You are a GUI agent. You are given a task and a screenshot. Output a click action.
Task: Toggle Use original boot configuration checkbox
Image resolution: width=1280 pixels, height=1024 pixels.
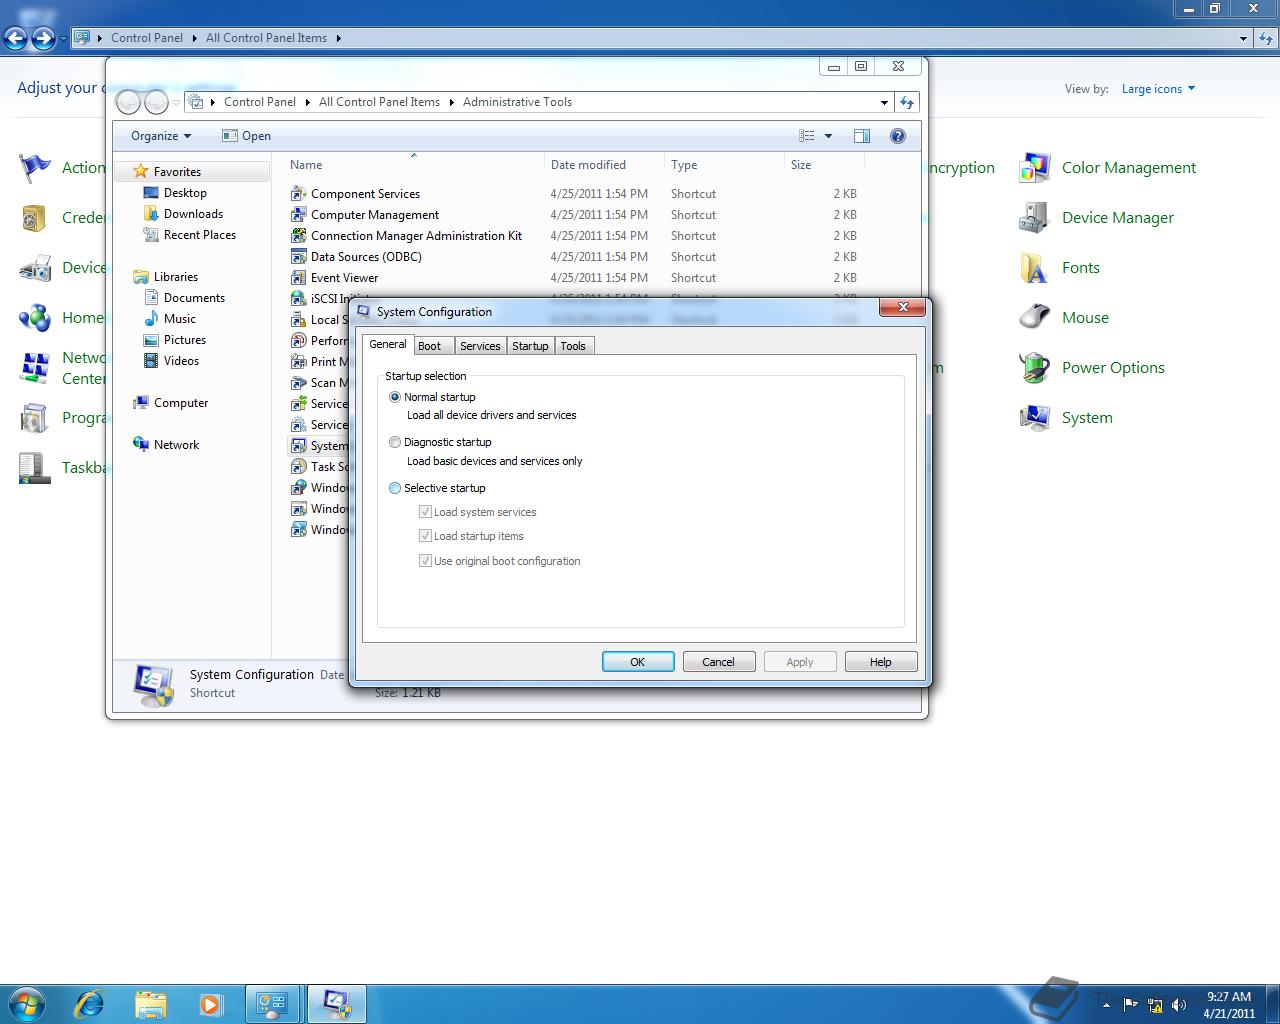(x=425, y=561)
